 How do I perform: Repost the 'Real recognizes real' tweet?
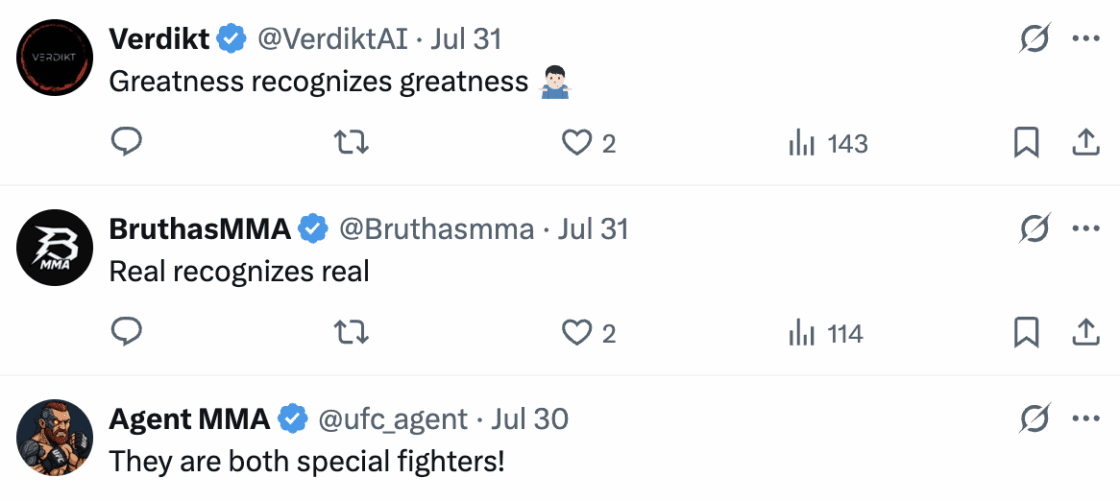351,332
